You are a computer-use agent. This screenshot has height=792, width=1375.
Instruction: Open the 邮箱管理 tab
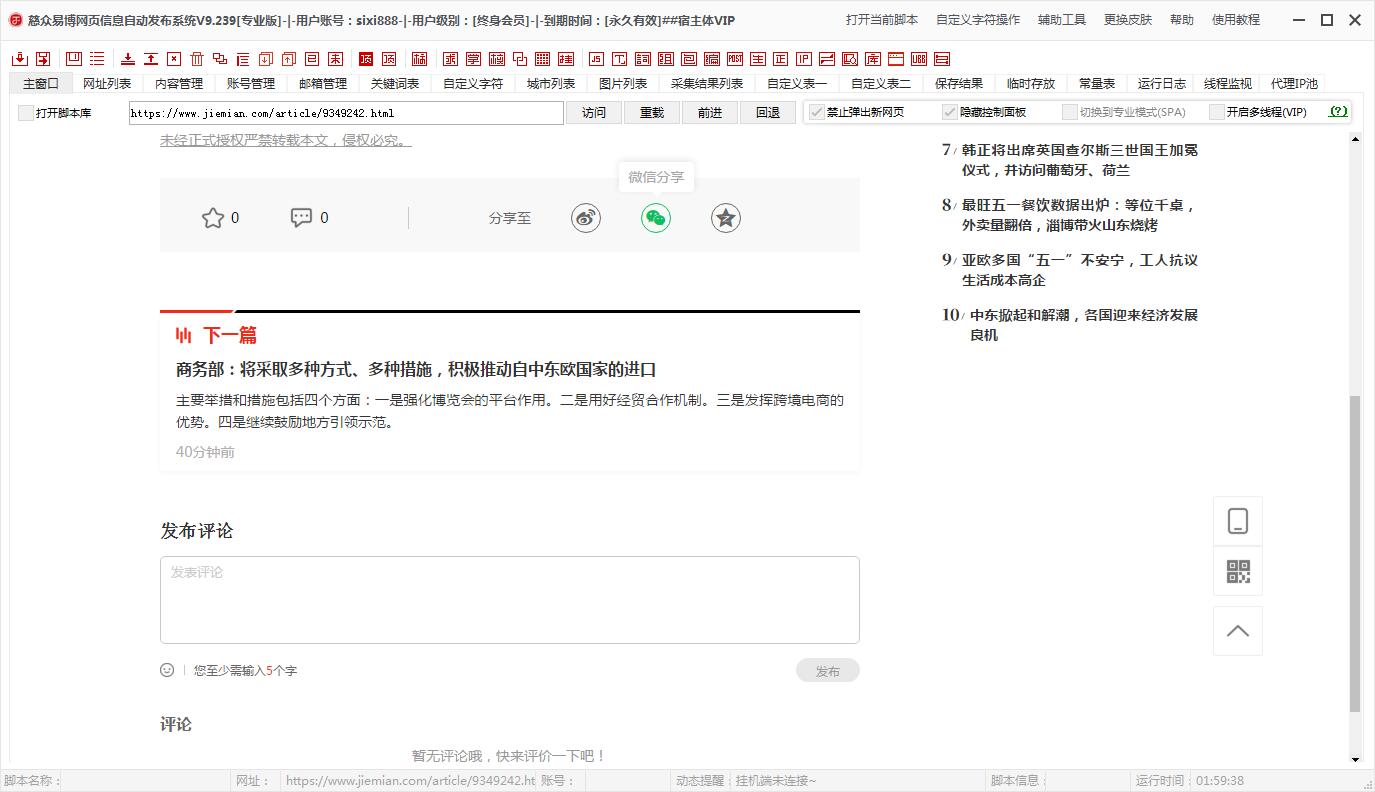[323, 84]
